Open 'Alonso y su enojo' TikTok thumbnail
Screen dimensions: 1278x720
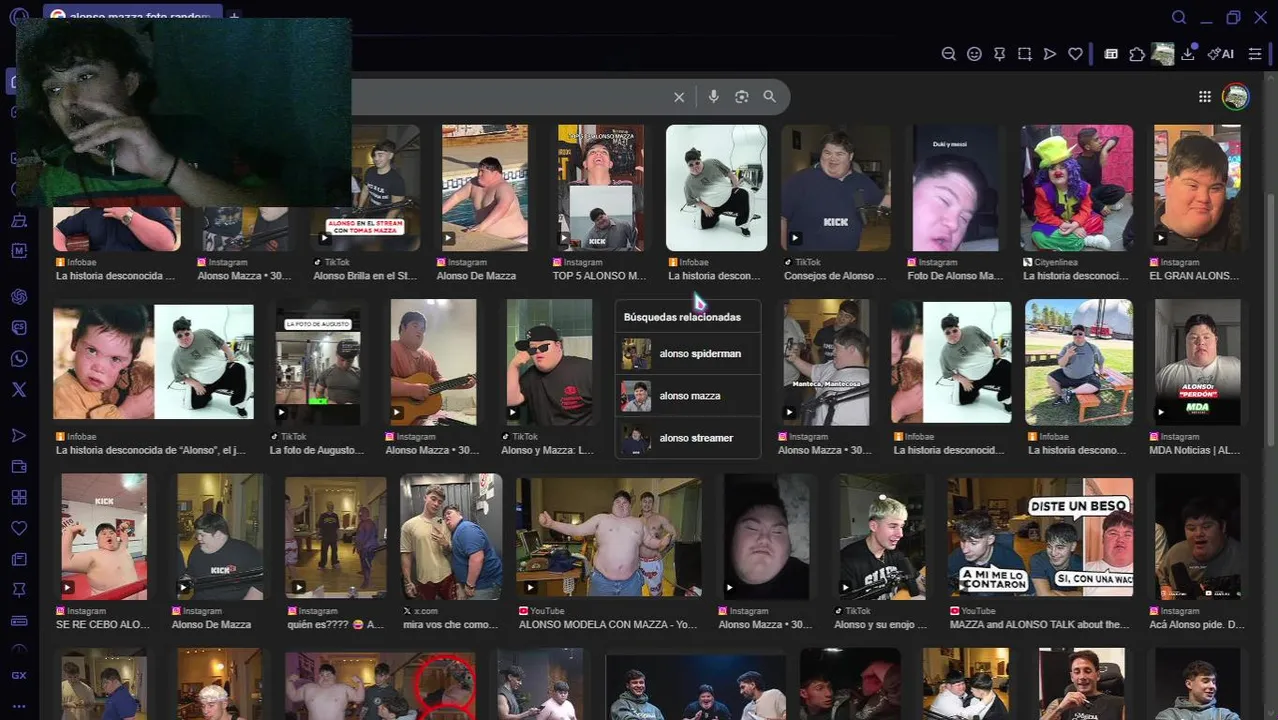pyautogui.click(x=882, y=536)
